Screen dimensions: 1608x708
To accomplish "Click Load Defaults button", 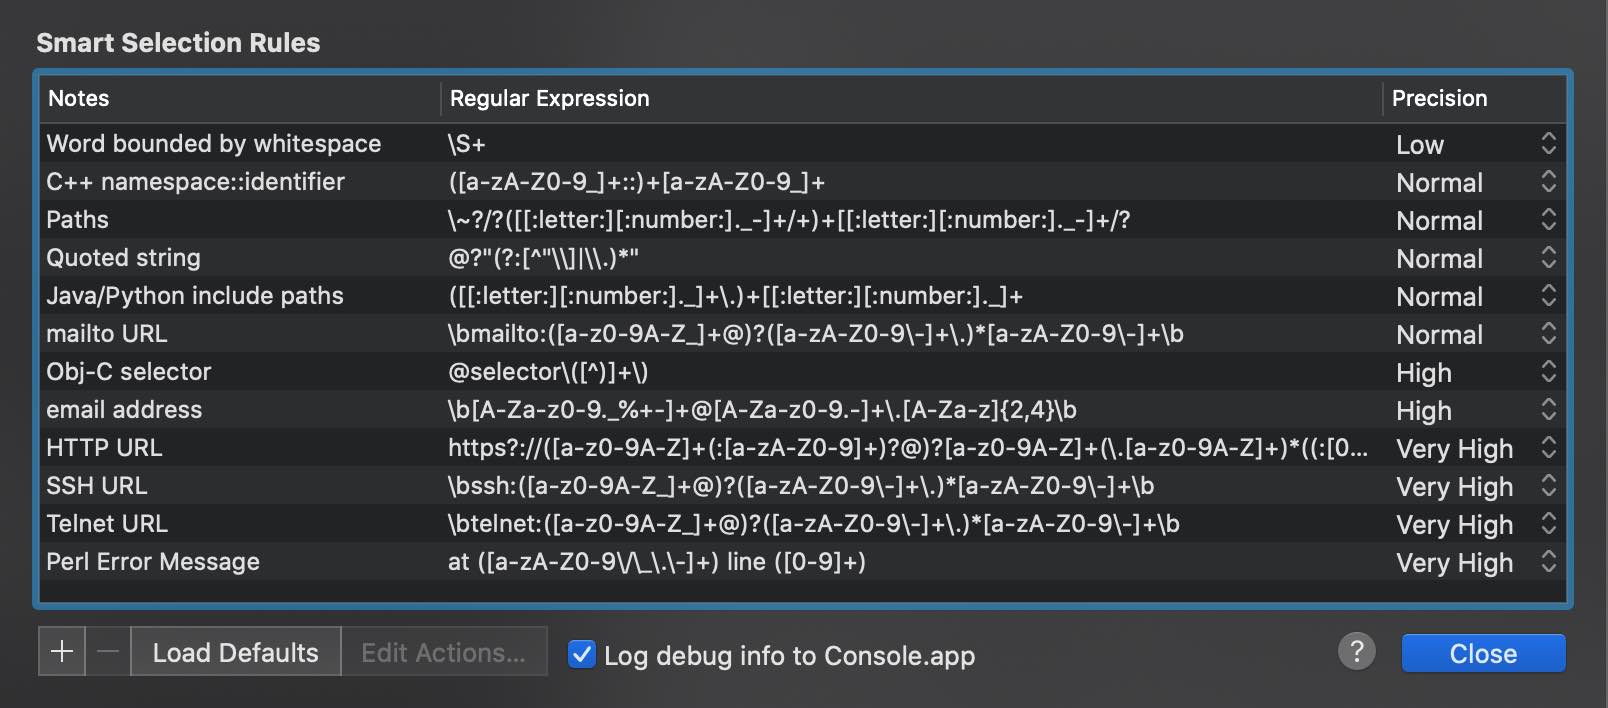I will [236, 652].
